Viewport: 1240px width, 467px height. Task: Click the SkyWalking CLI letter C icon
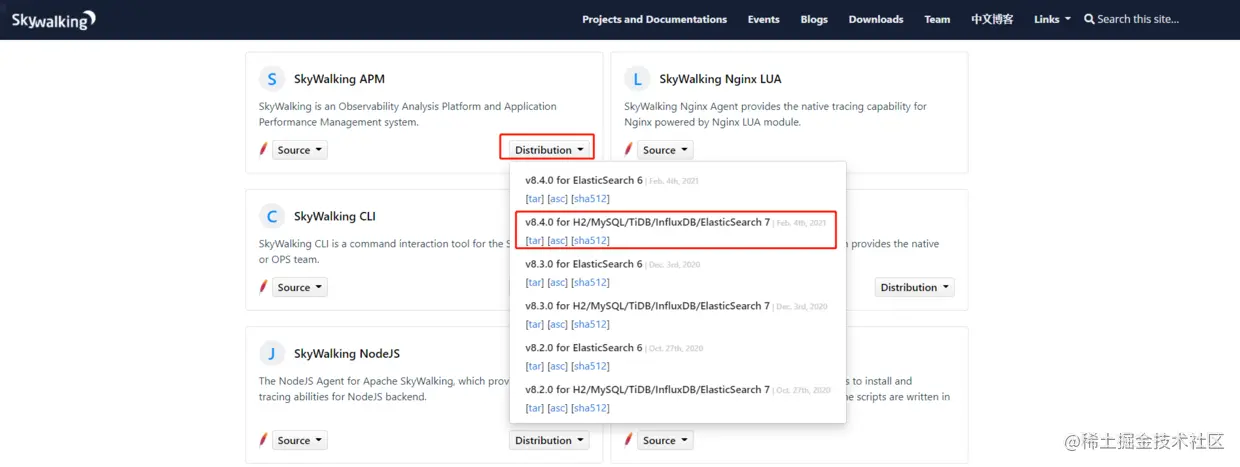coord(272,216)
